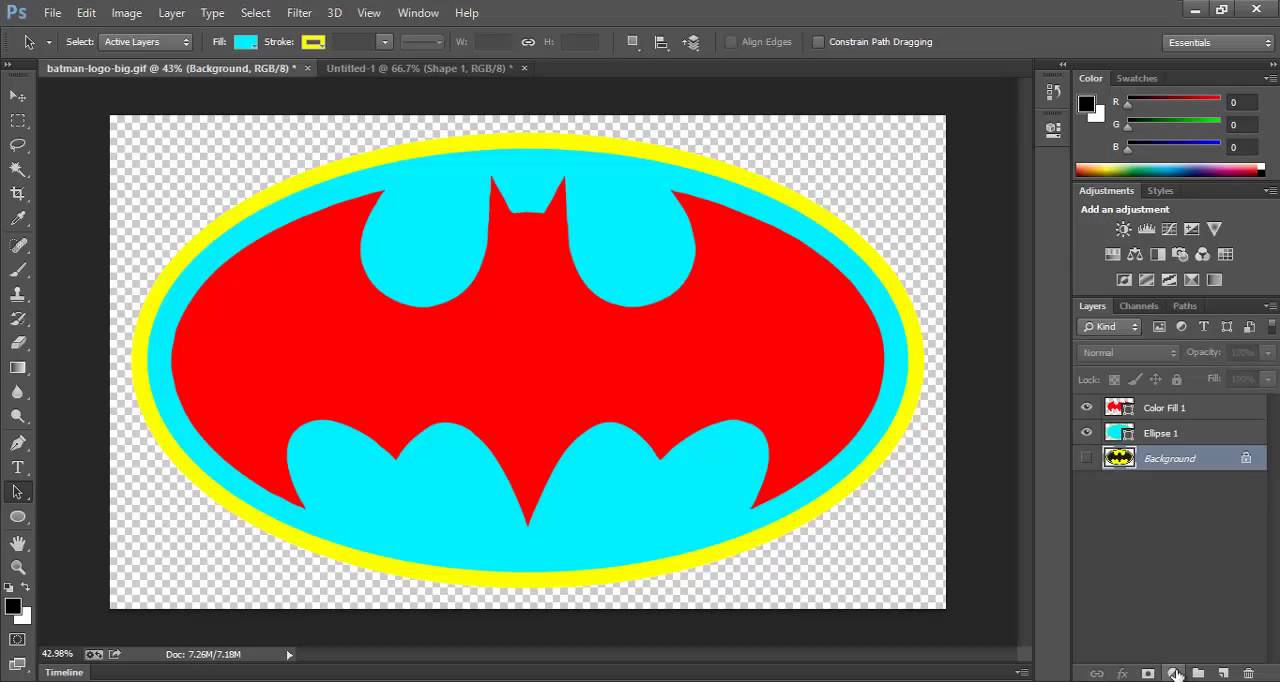
Task: Click the delete layer trash icon
Action: (x=1248, y=674)
